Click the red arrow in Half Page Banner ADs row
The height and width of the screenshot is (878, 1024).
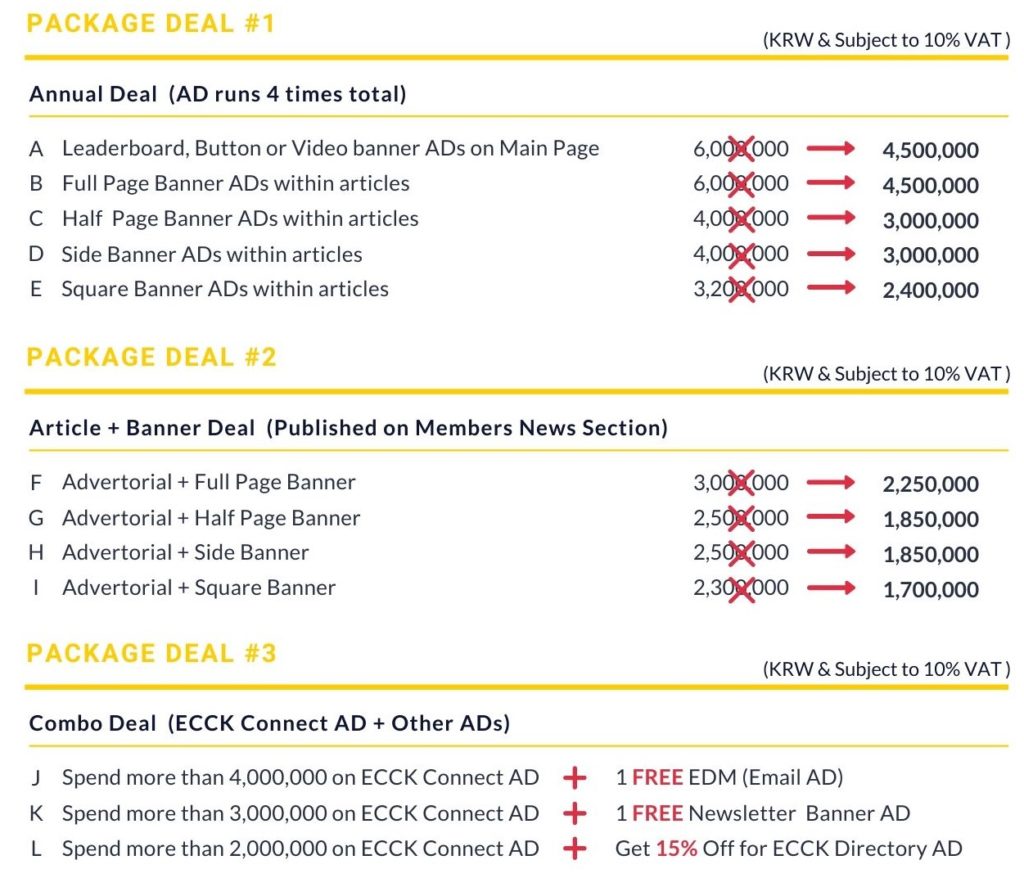tap(831, 219)
